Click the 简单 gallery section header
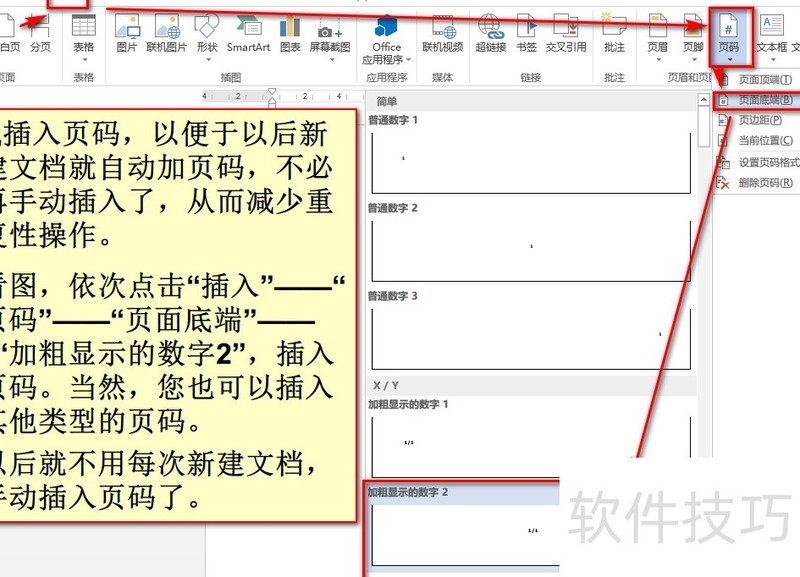 coord(531,102)
